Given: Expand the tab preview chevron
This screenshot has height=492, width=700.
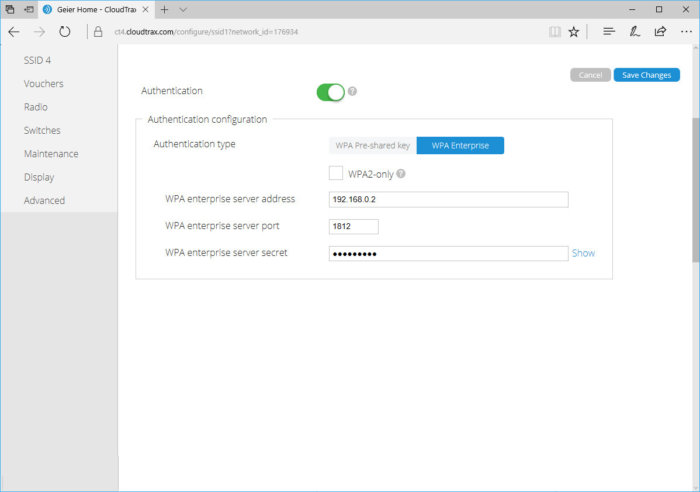Looking at the screenshot, I should tap(183, 9).
